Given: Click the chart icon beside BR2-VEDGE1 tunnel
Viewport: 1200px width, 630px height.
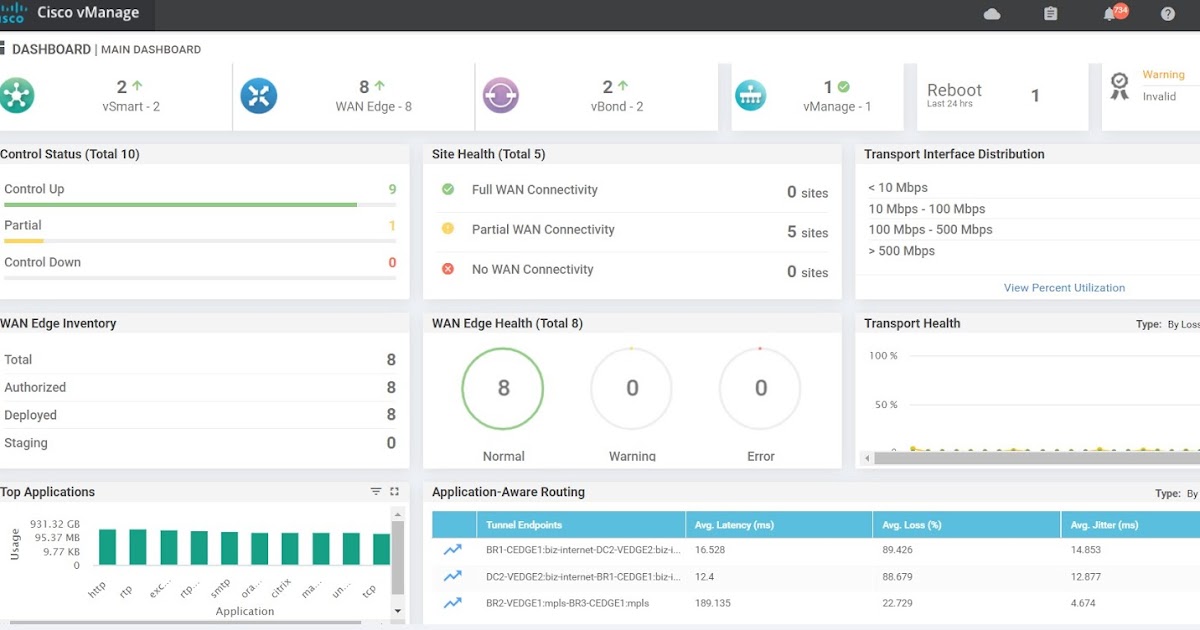Looking at the screenshot, I should [x=455, y=602].
